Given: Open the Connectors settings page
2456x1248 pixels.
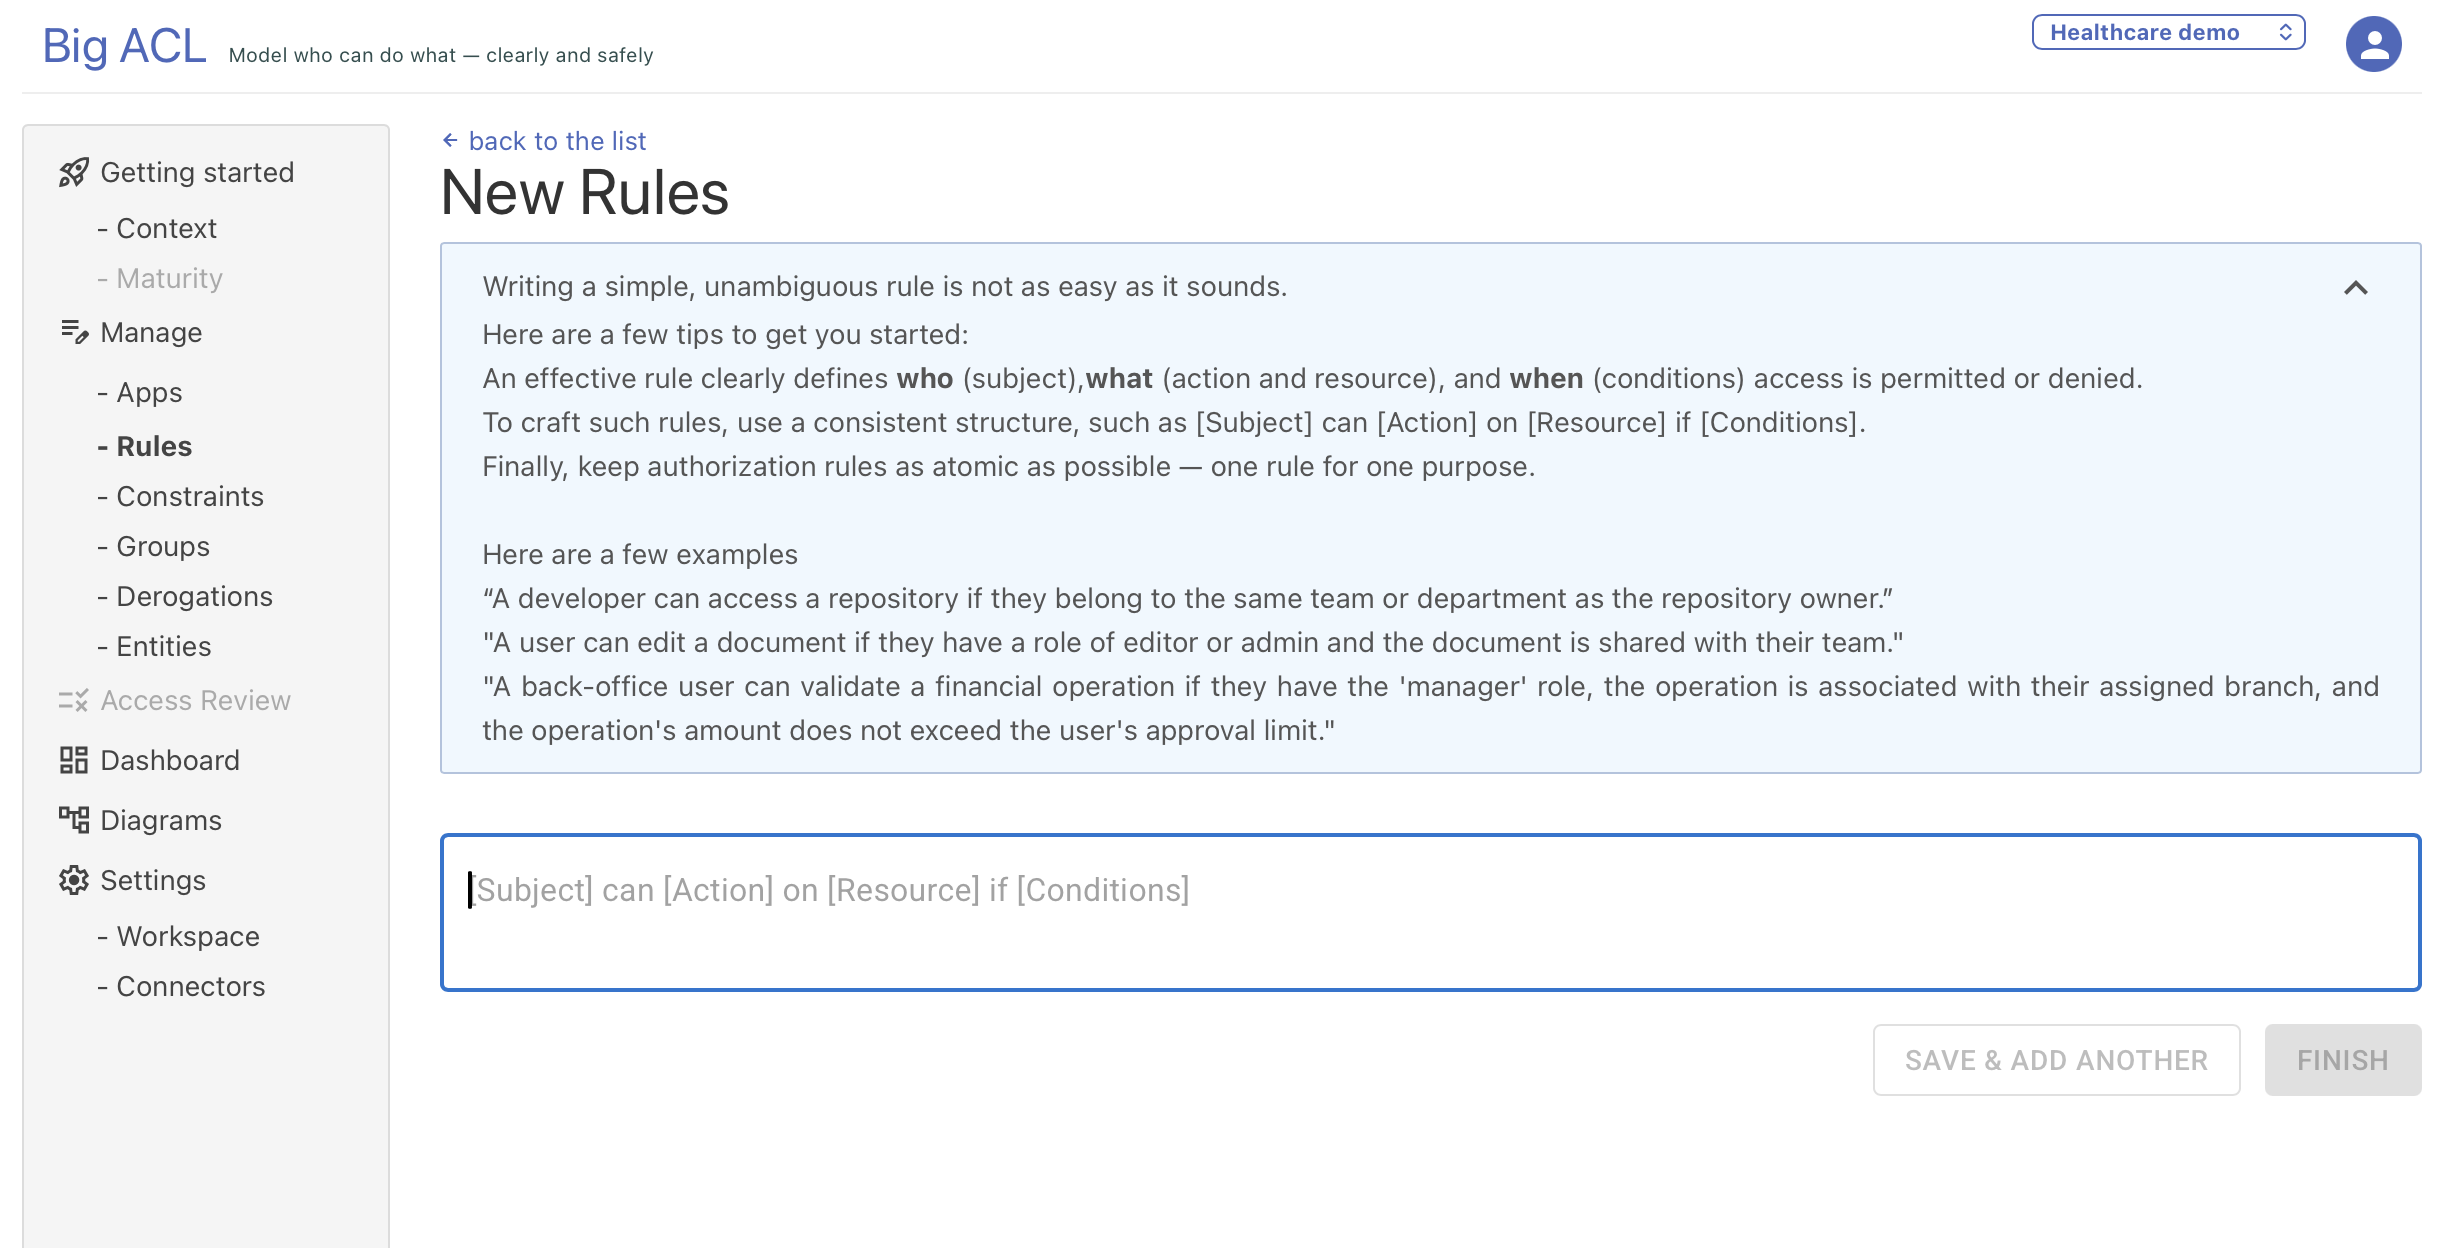Looking at the screenshot, I should [190, 987].
